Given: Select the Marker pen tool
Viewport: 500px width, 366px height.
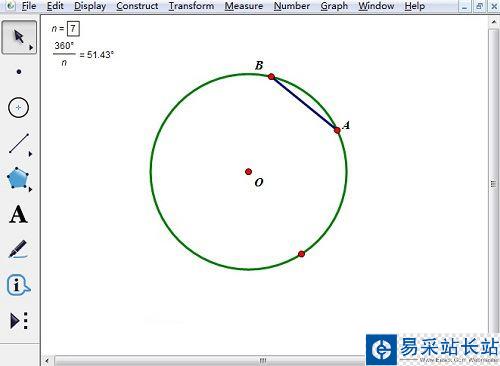Looking at the screenshot, I should (x=18, y=249).
